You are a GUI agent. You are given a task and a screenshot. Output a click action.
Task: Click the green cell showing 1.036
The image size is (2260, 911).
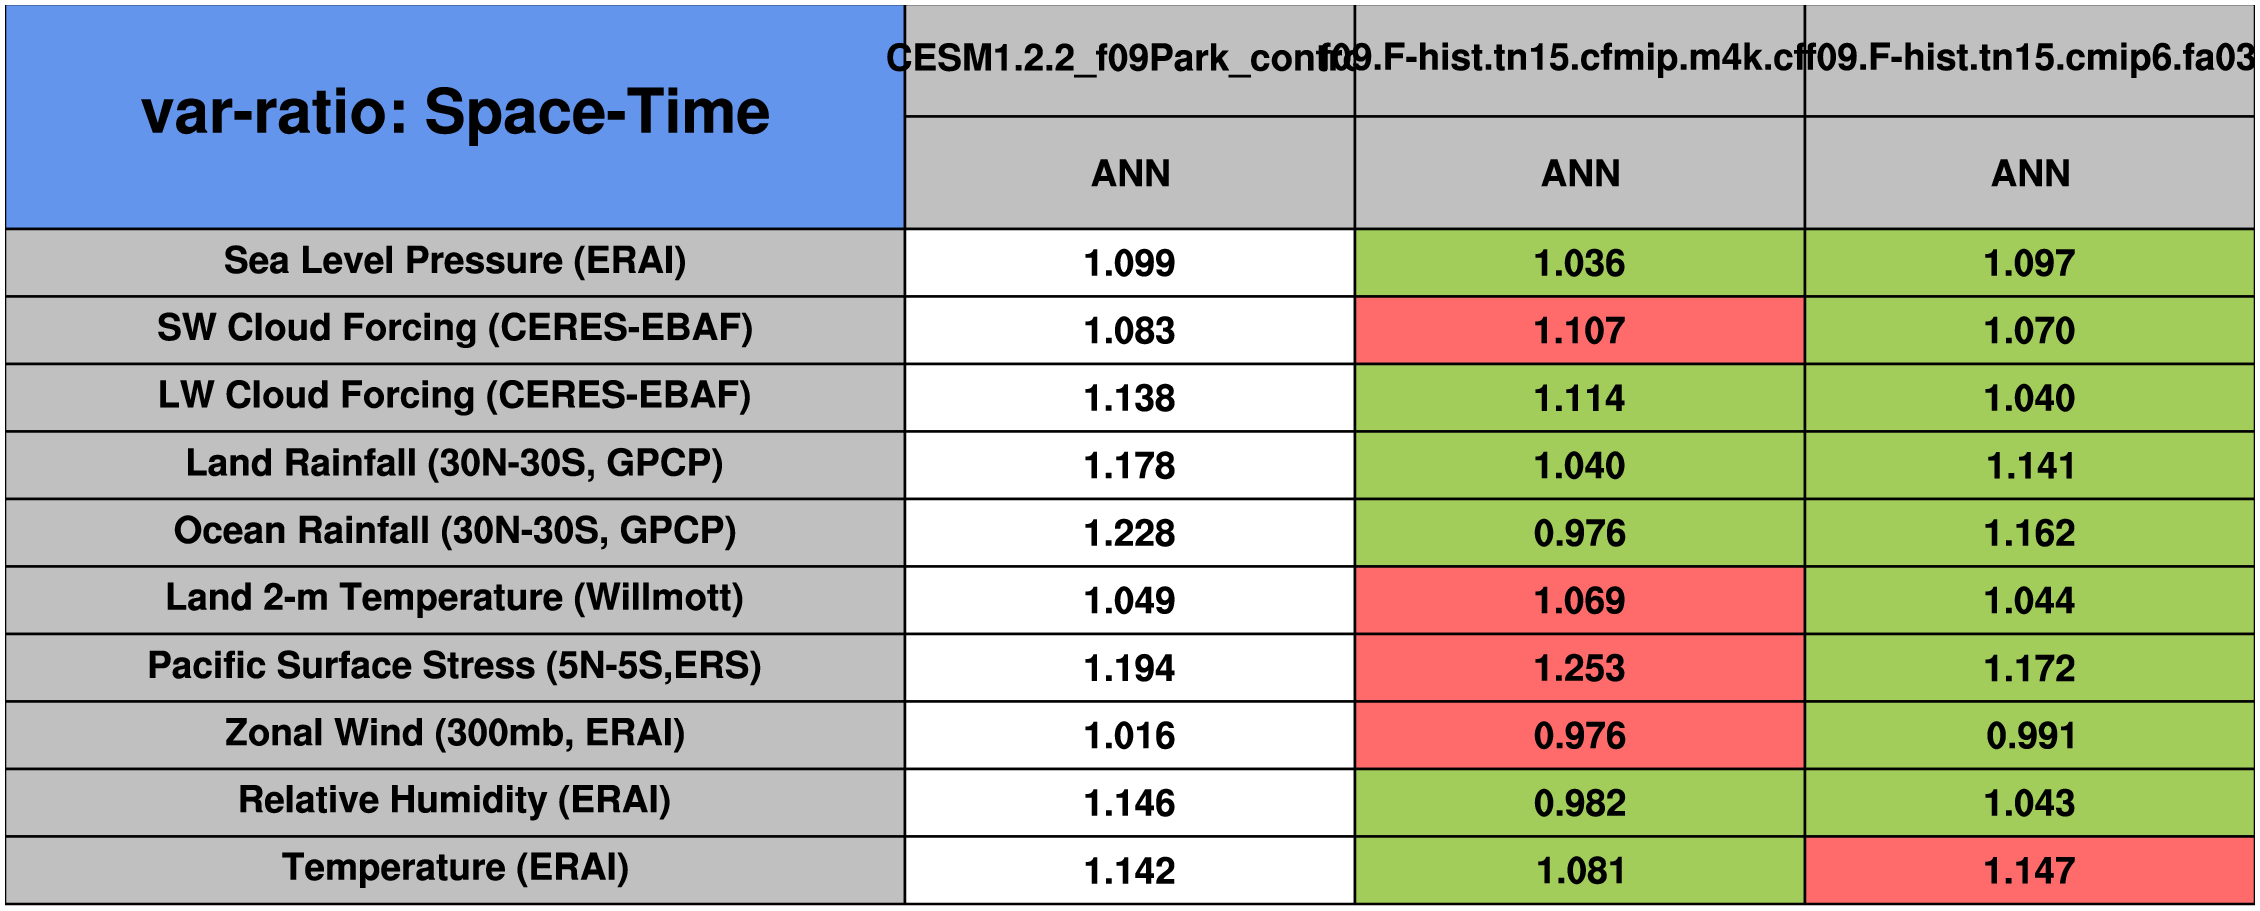tap(1580, 262)
